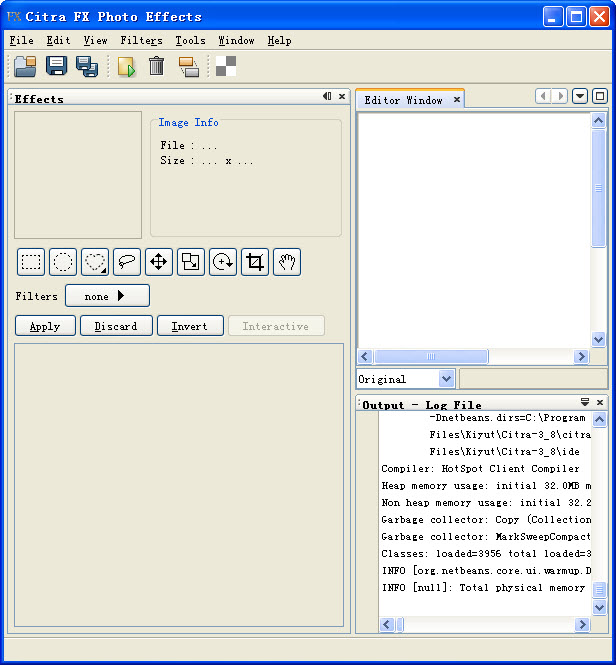Select the resize/scale tool
This screenshot has height=665, width=616.
pos(191,262)
